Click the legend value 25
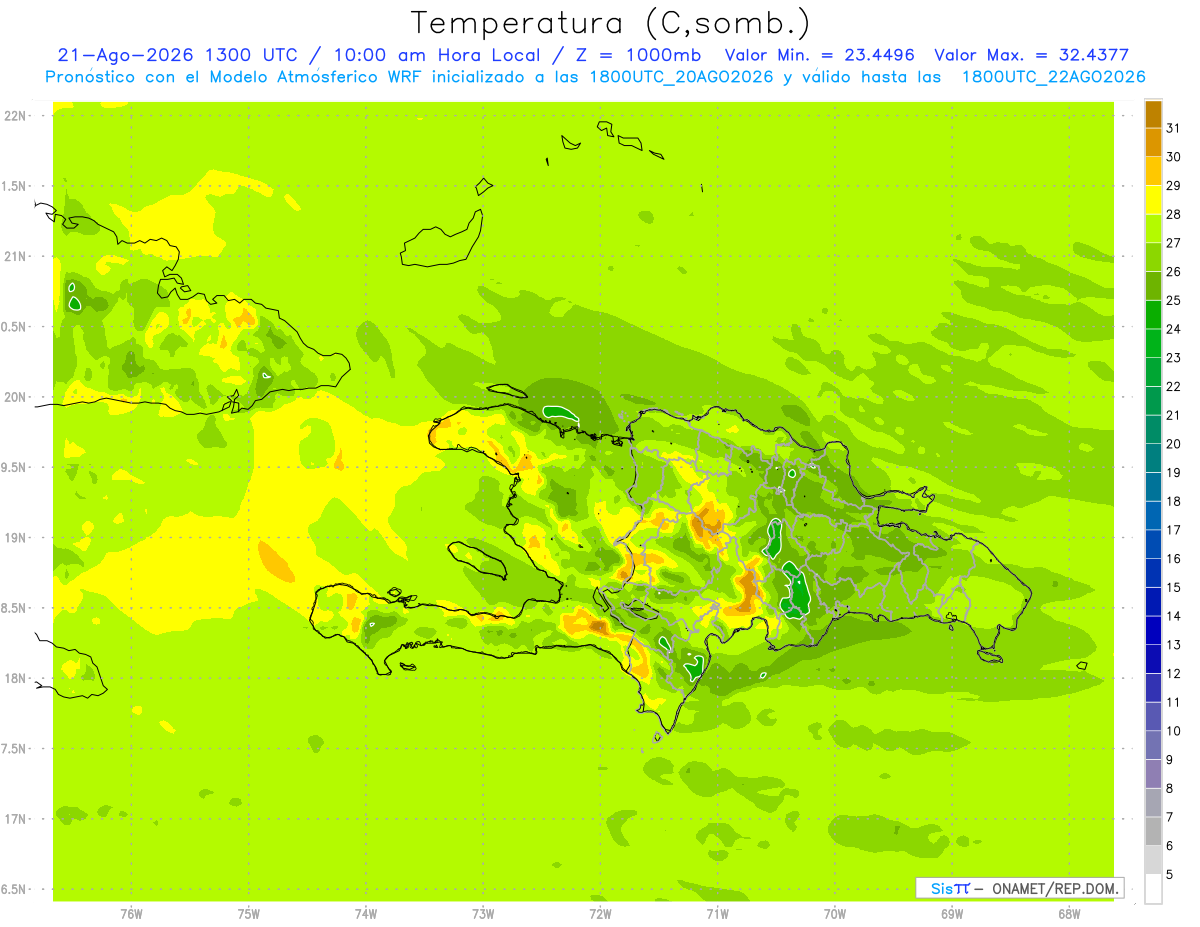 pyautogui.click(x=1174, y=300)
